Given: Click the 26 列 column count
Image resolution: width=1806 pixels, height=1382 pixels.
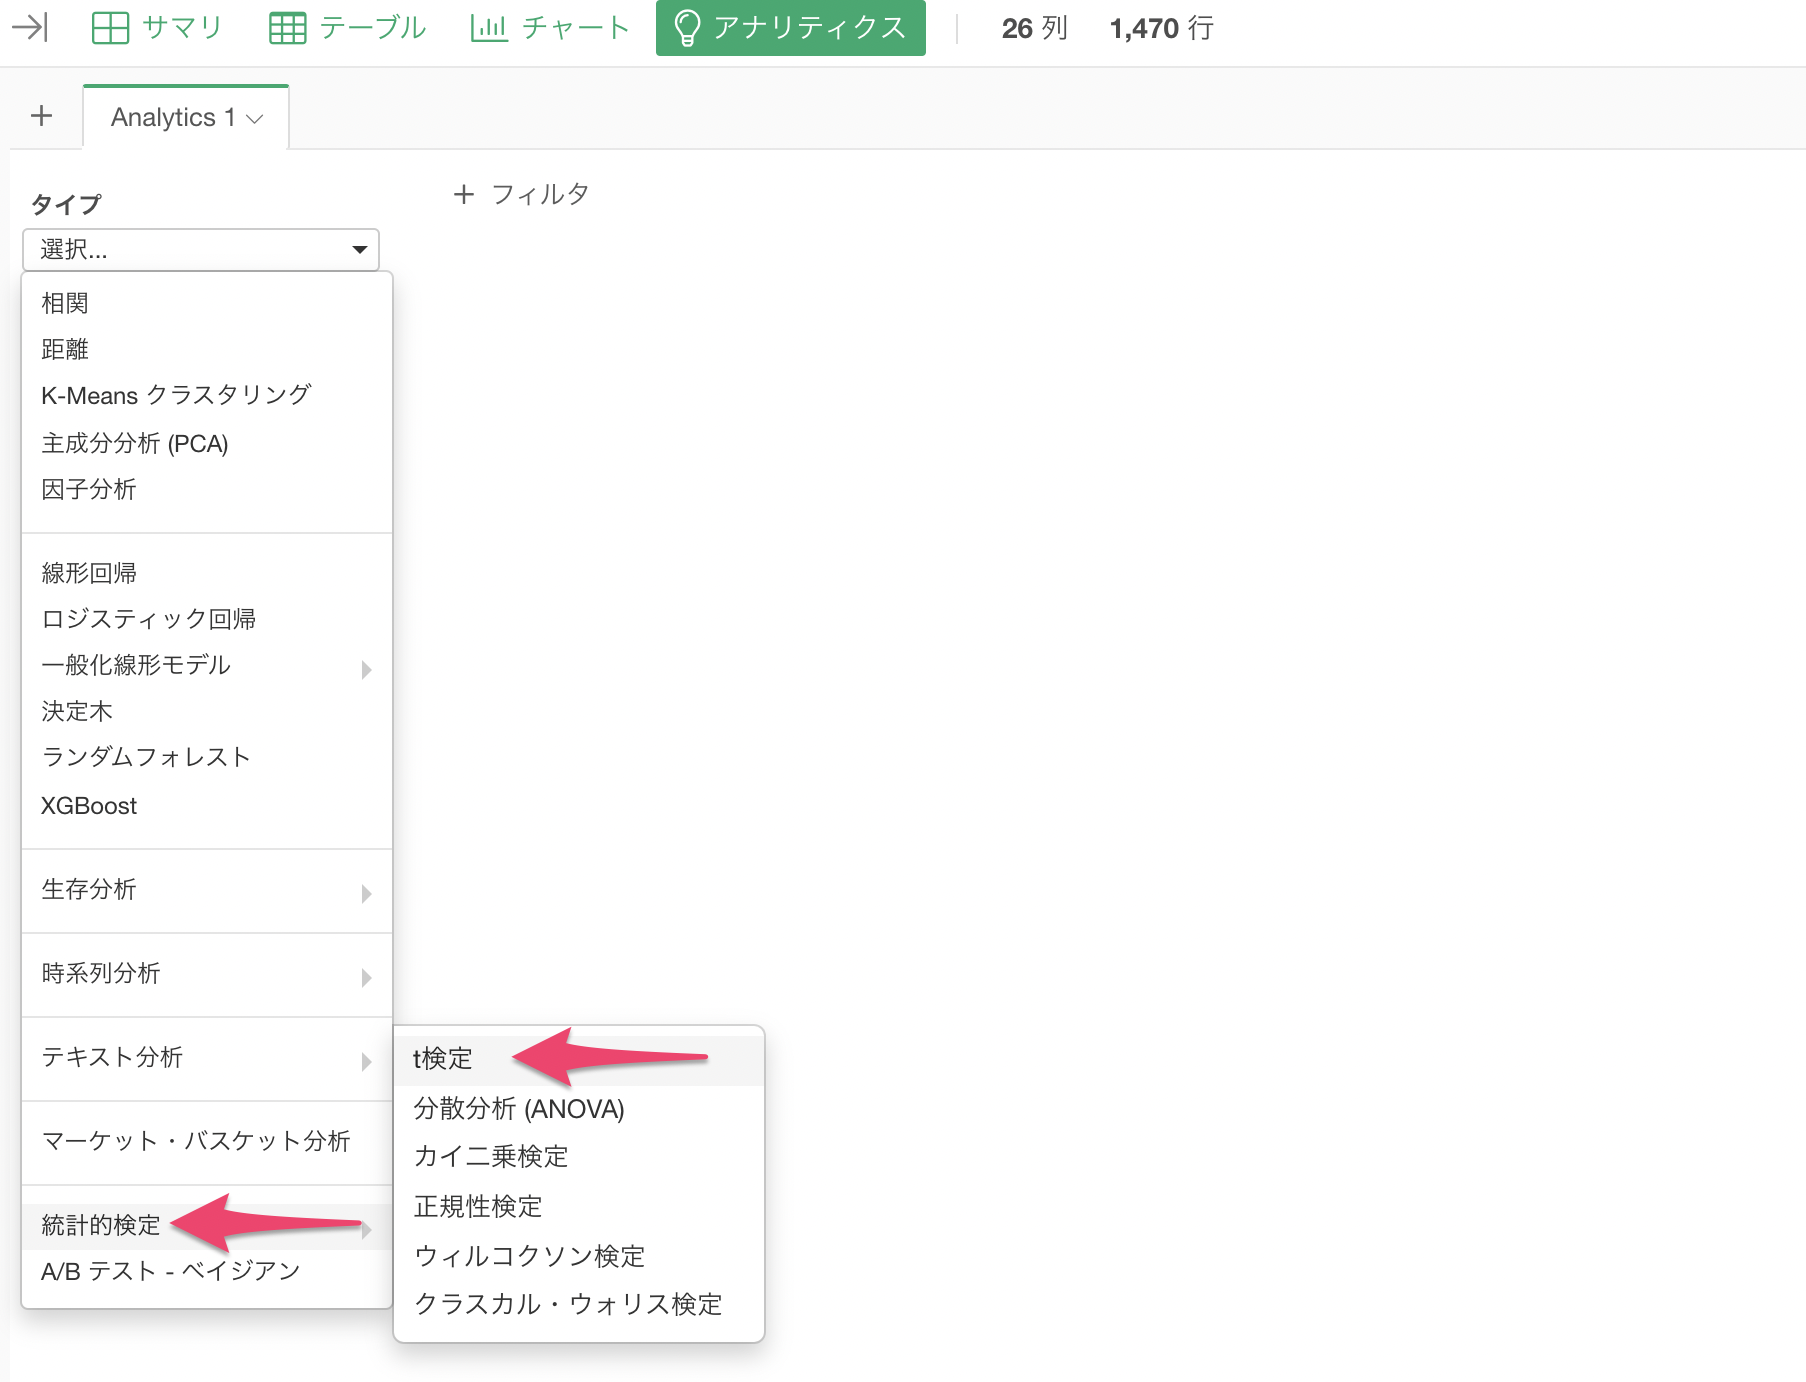Looking at the screenshot, I should (x=1035, y=28).
